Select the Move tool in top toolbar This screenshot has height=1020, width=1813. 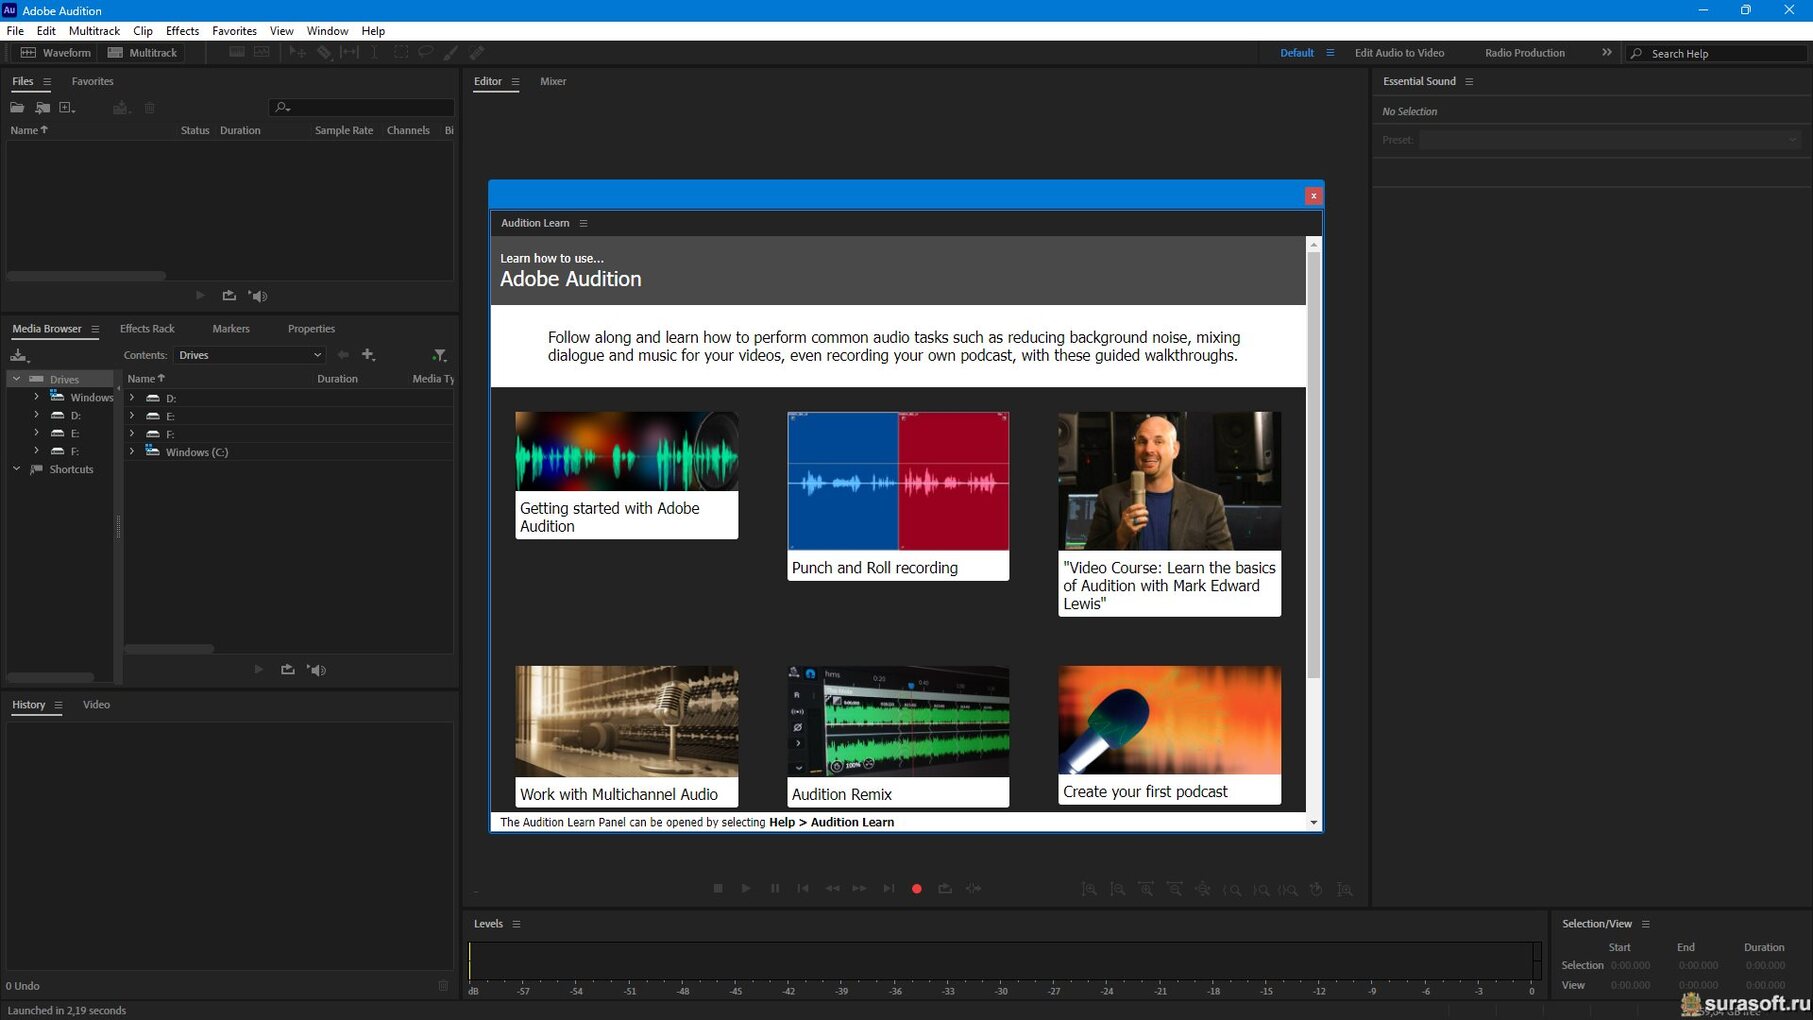[297, 53]
